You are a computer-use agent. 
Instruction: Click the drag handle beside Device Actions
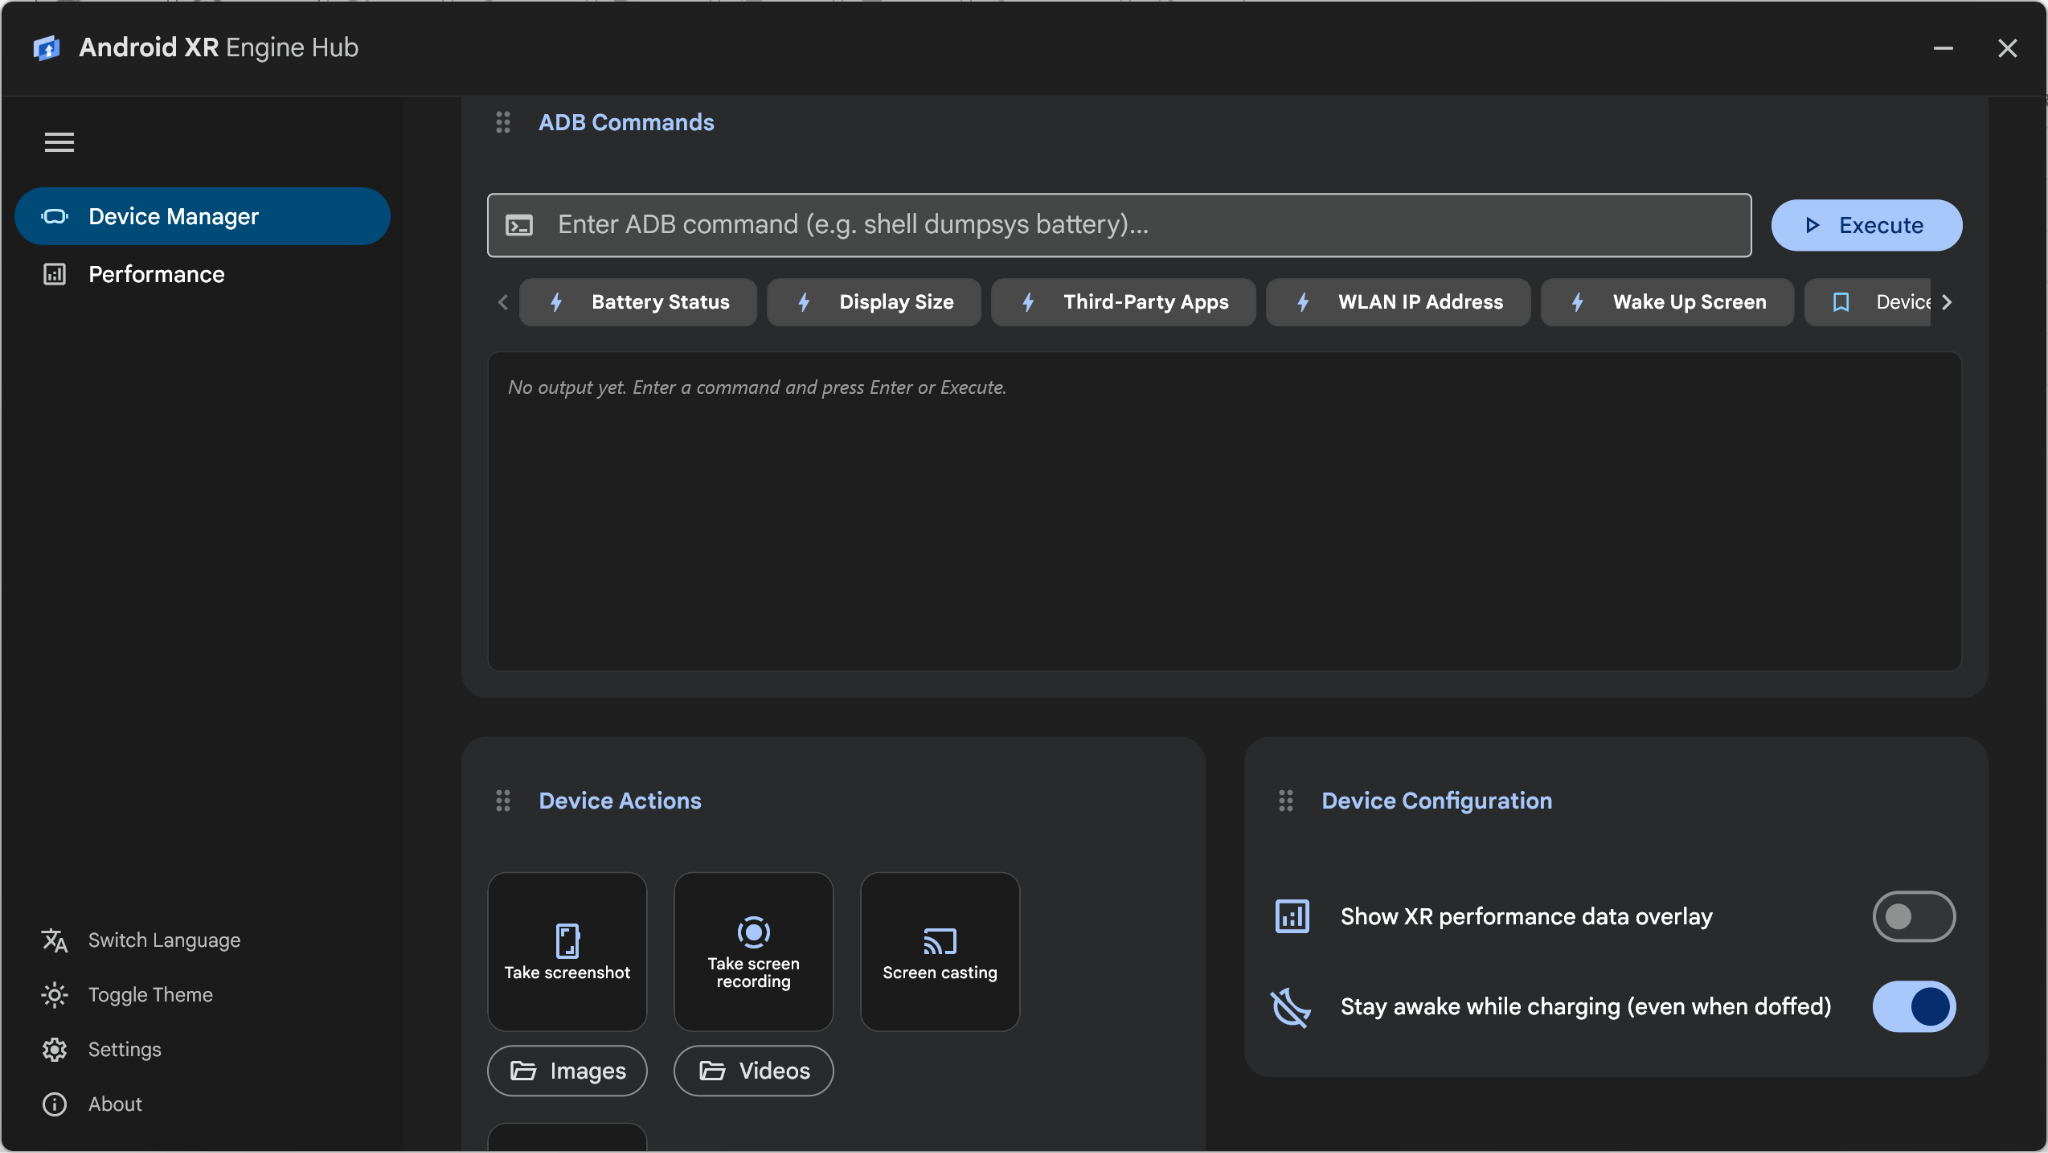(x=503, y=801)
